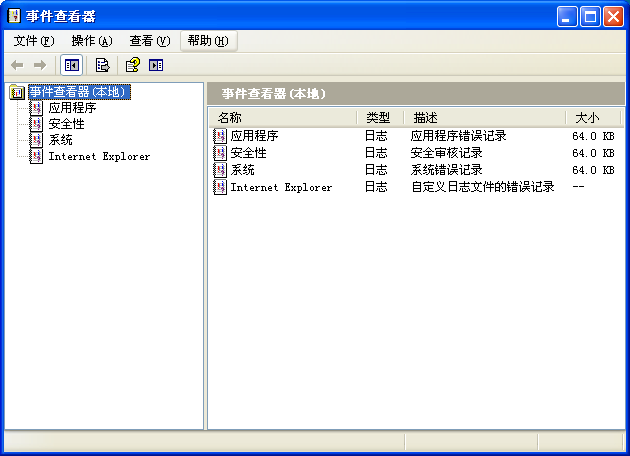Select 事件查看器(本地) root tree node
Image resolution: width=630 pixels, height=456 pixels.
80,92
